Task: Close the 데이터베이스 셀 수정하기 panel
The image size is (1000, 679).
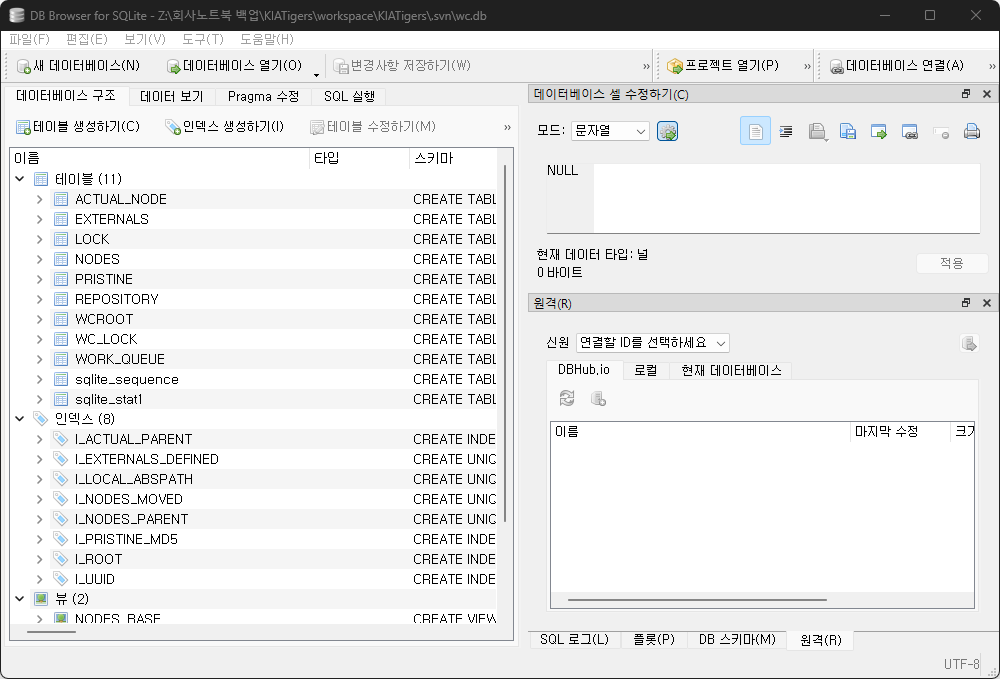Action: [987, 94]
